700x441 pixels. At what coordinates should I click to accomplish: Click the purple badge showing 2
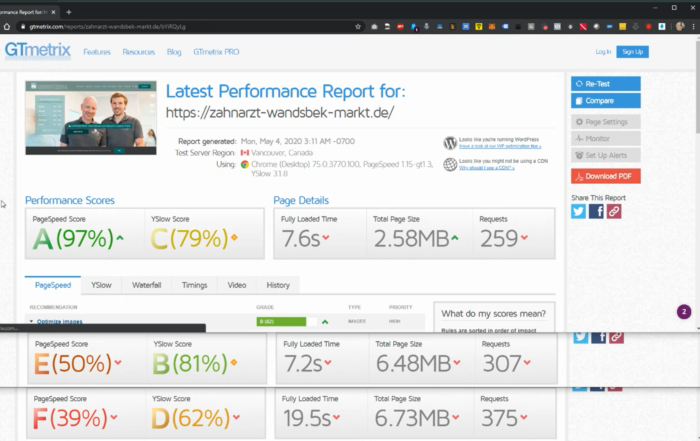tap(684, 312)
